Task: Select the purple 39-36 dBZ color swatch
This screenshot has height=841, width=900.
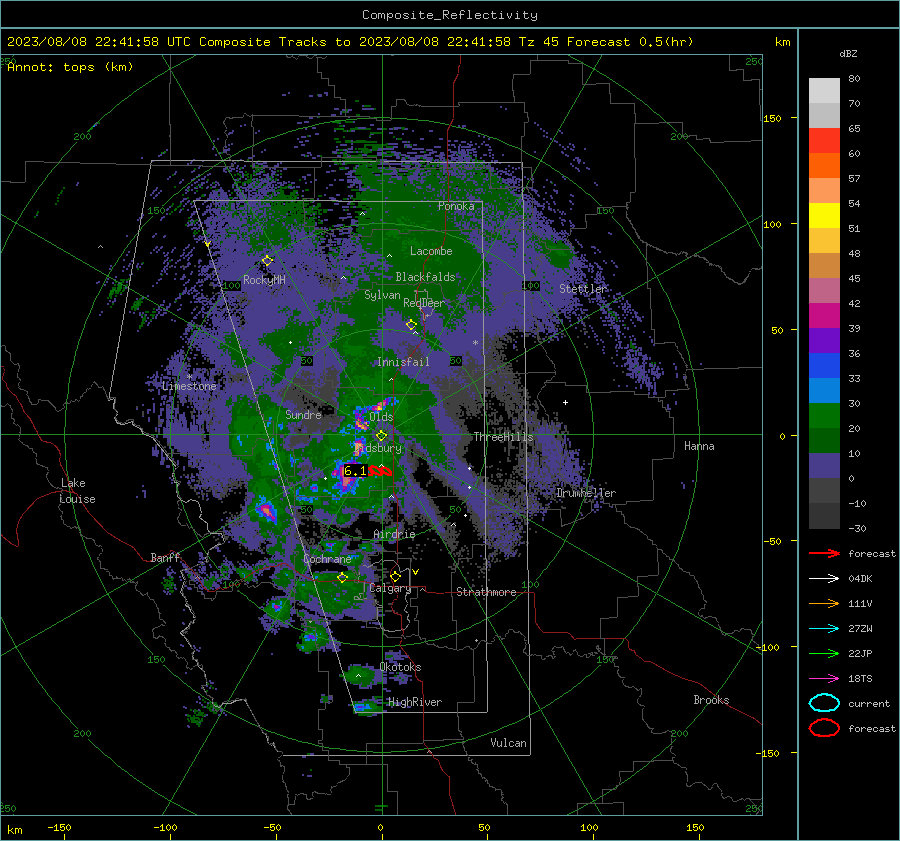Action: [824, 340]
